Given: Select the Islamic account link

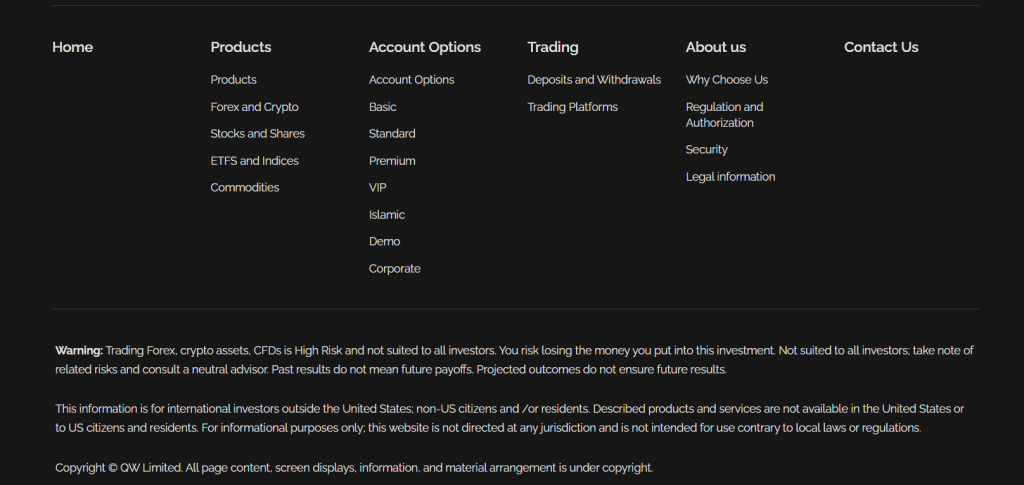Looking at the screenshot, I should [386, 215].
